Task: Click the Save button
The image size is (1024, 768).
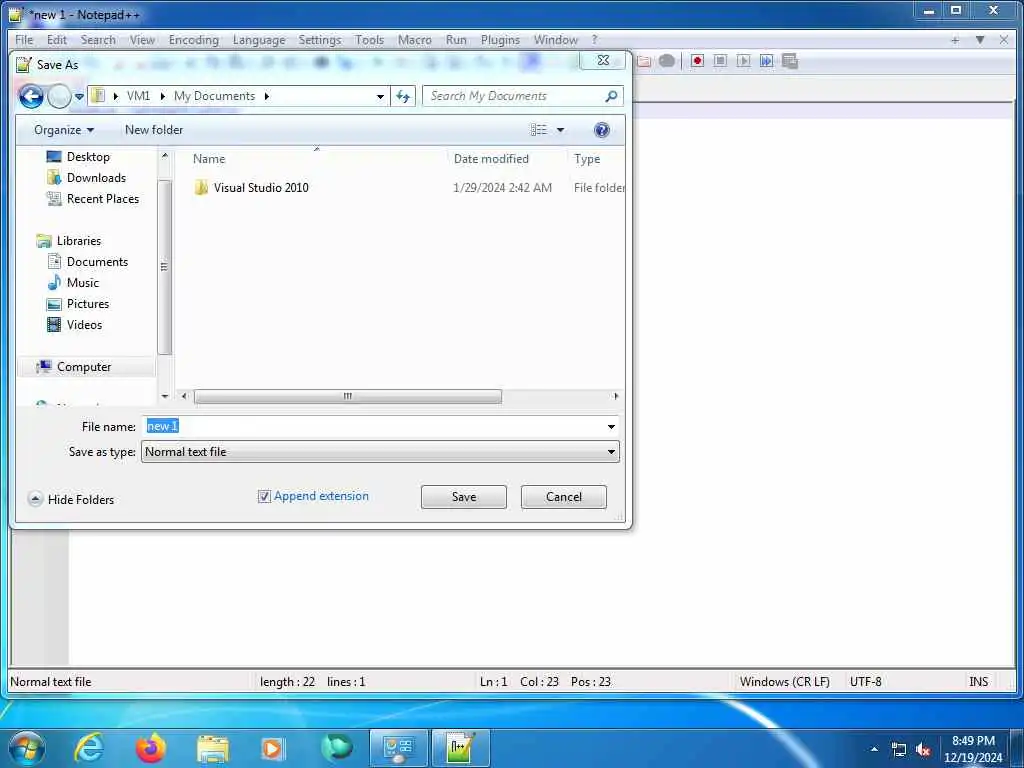Action: [464, 497]
